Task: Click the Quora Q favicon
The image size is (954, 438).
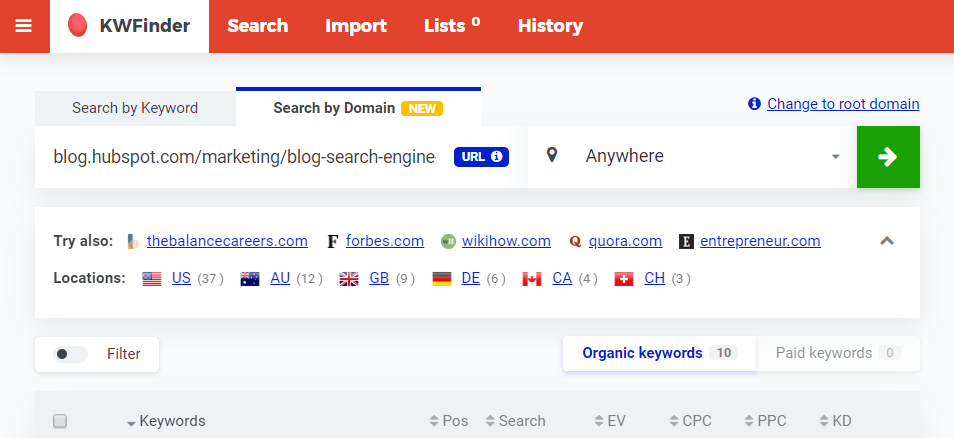Action: 575,242
